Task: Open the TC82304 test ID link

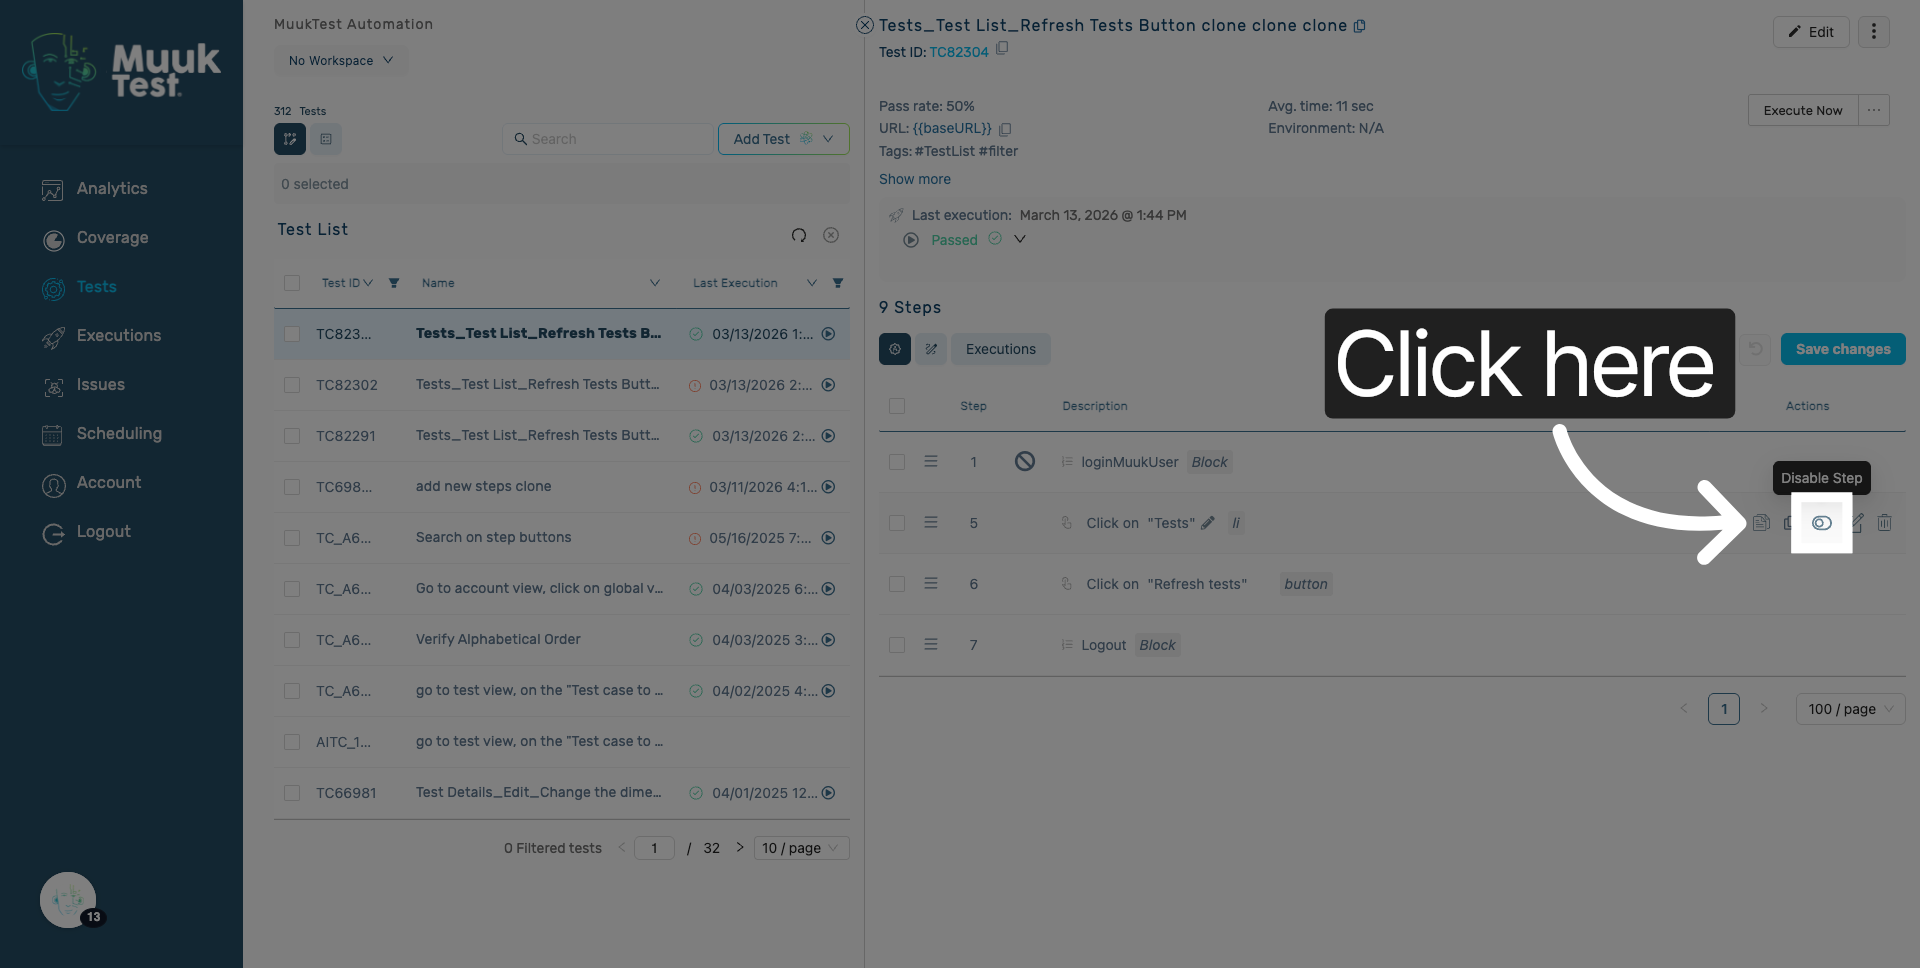Action: point(959,52)
